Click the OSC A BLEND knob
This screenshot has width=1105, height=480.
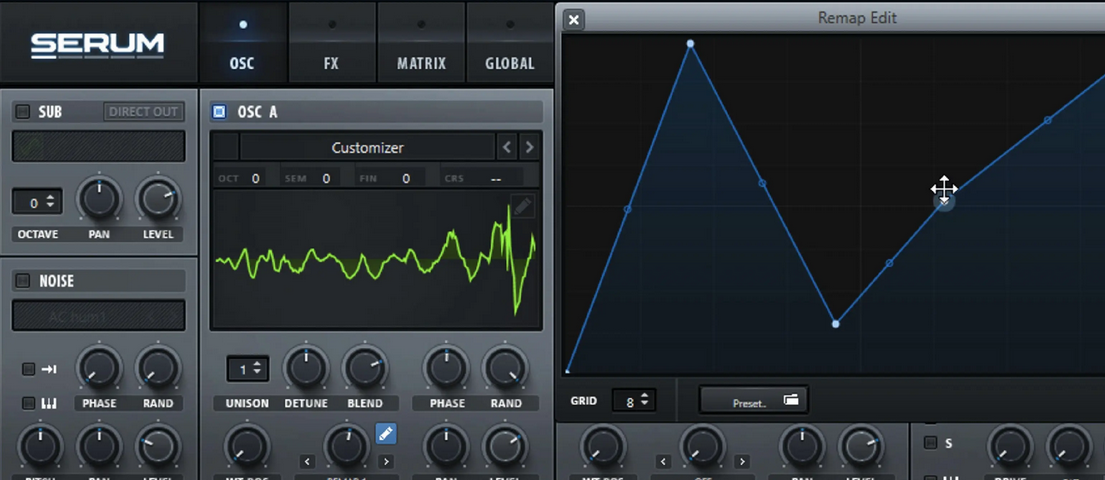(x=365, y=369)
